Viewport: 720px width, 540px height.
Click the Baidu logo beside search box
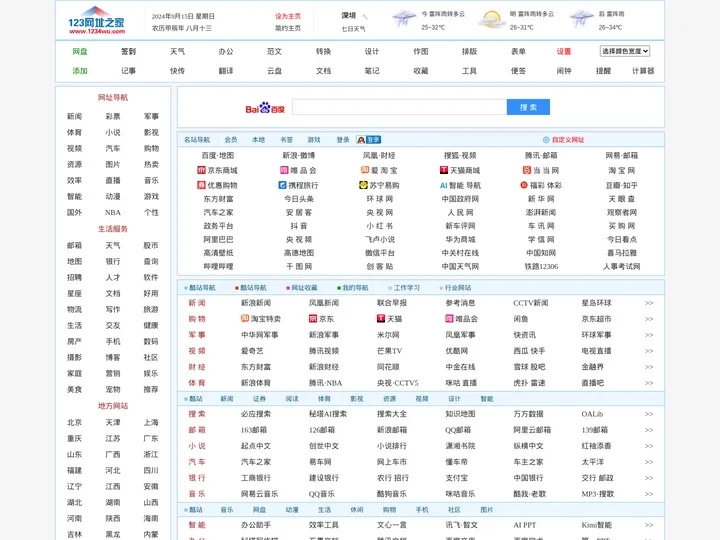(265, 108)
